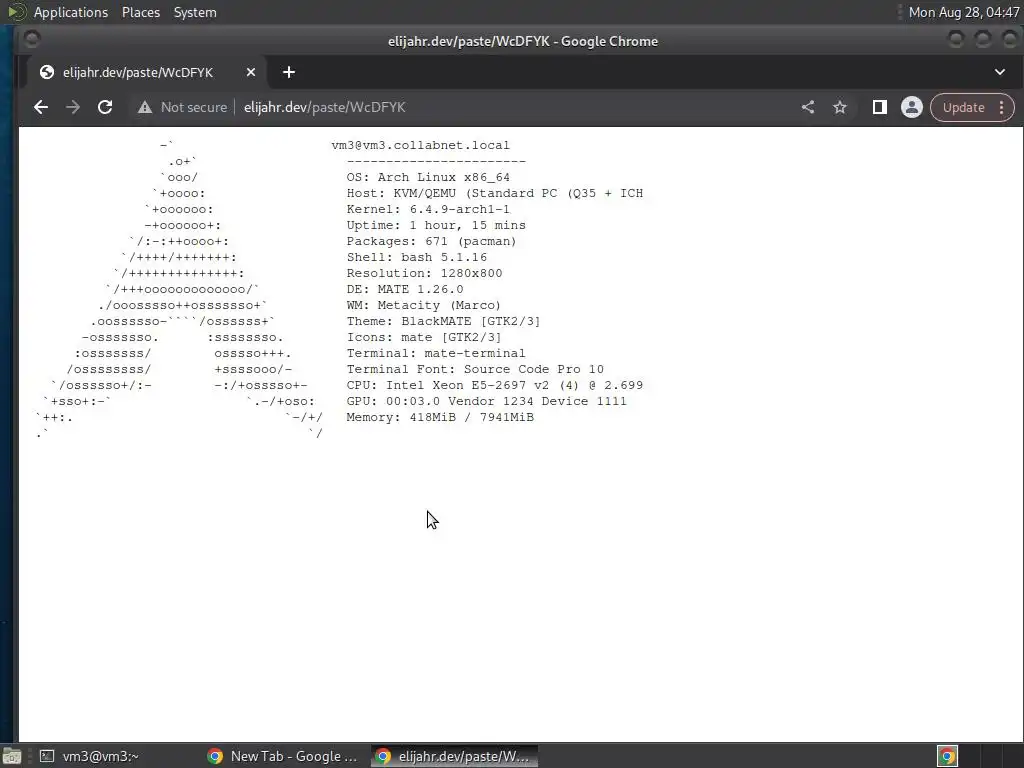Go back to the previous page
Image resolution: width=1024 pixels, height=768 pixels.
(40, 107)
